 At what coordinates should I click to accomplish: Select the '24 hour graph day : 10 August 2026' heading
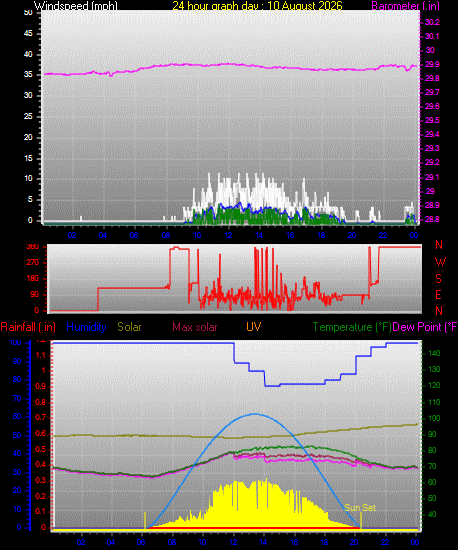tap(257, 6)
